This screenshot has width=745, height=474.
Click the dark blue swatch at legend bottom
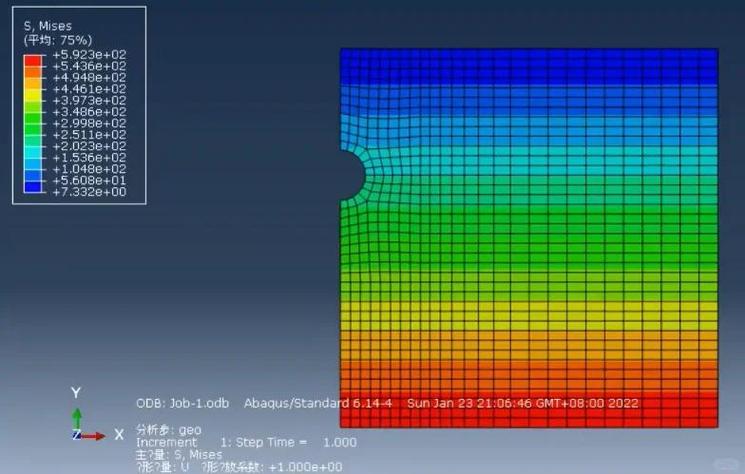(33, 187)
